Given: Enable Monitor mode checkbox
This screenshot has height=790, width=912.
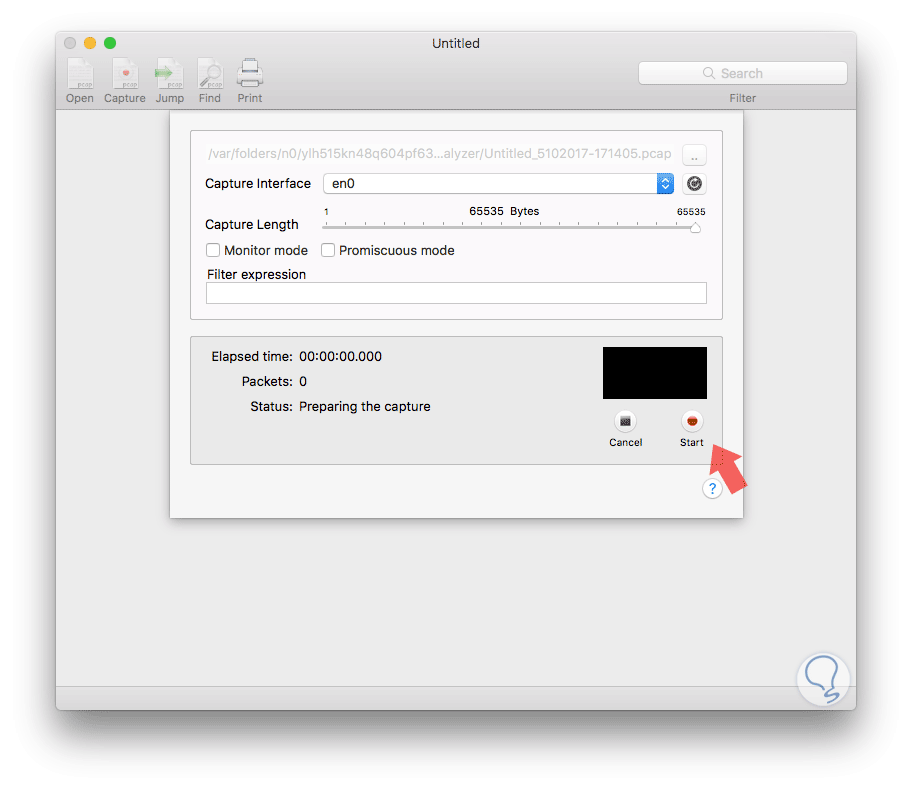Looking at the screenshot, I should (x=213, y=250).
